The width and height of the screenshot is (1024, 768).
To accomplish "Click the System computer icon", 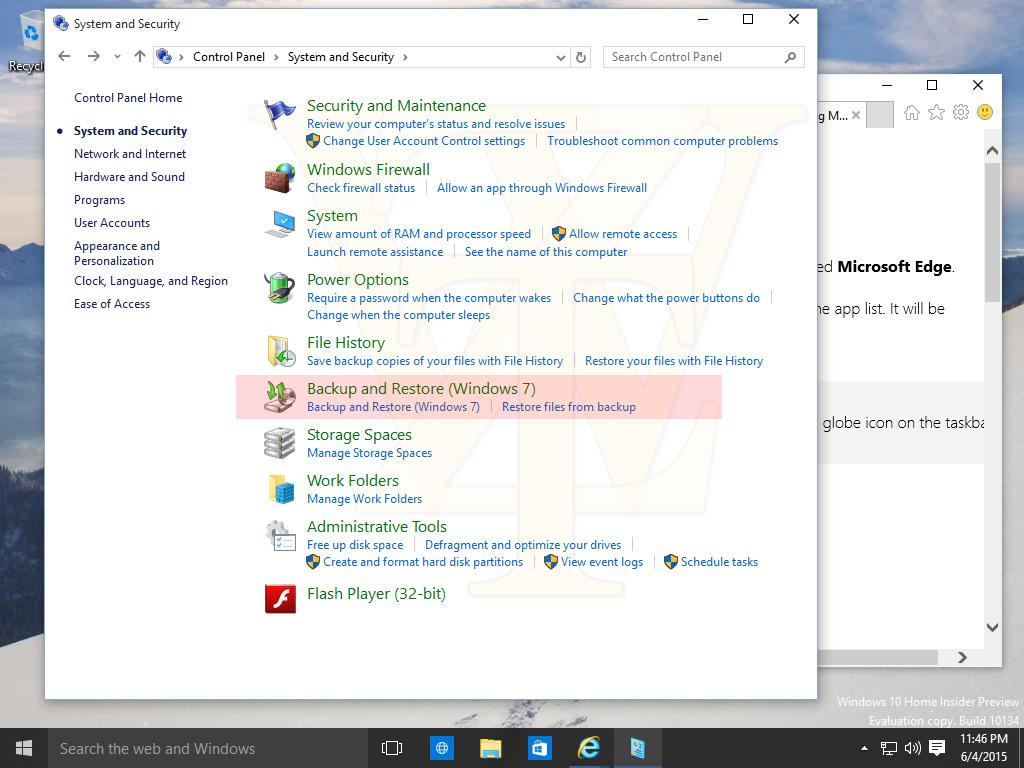I will coord(280,224).
